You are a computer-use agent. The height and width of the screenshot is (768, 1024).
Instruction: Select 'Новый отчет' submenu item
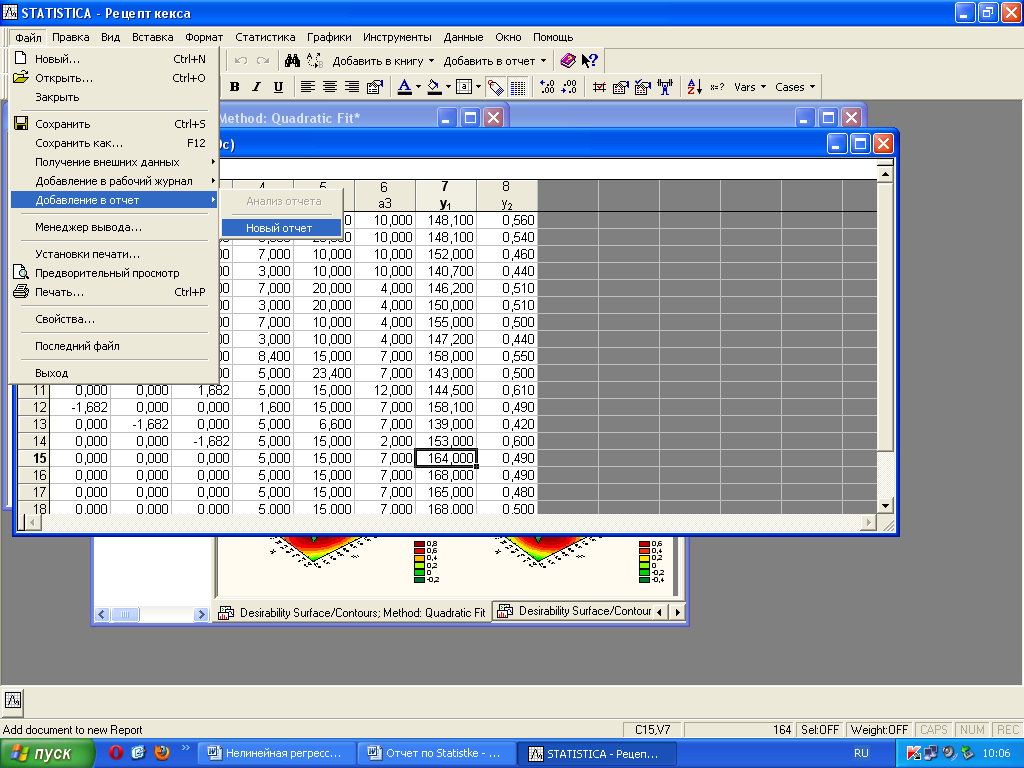tap(280, 228)
